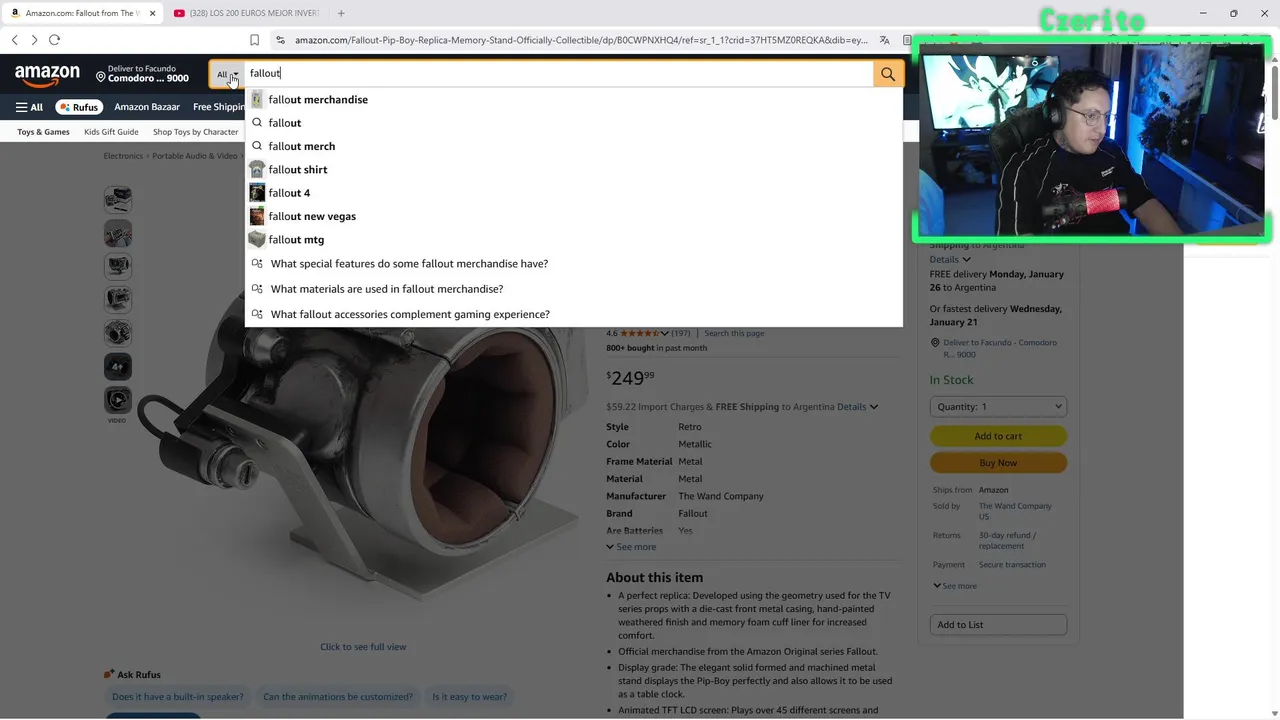
Task: Expand the import charges Details chevron
Action: [873, 407]
